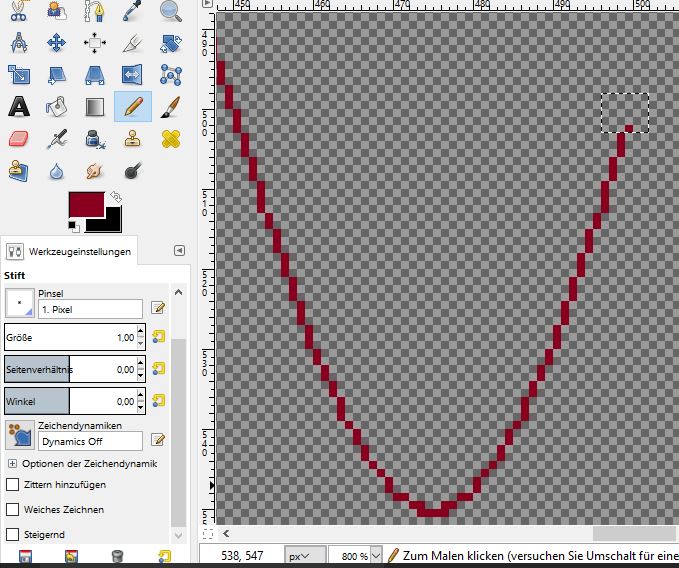This screenshot has width=679, height=568.
Task: Enable the Zittern hinzufügen checkbox
Action: (x=13, y=485)
